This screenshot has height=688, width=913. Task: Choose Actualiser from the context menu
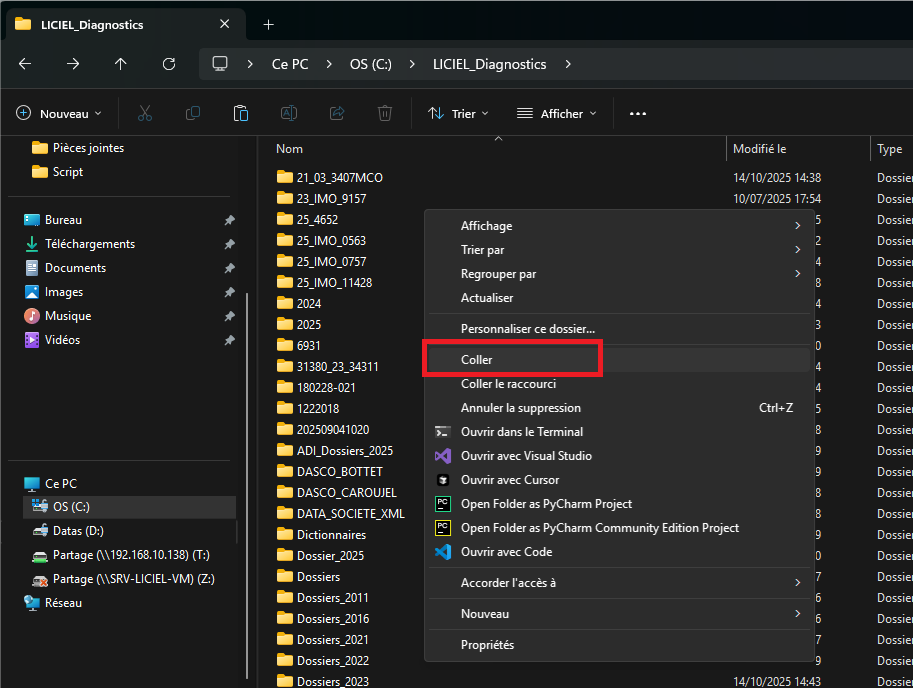[x=487, y=298]
